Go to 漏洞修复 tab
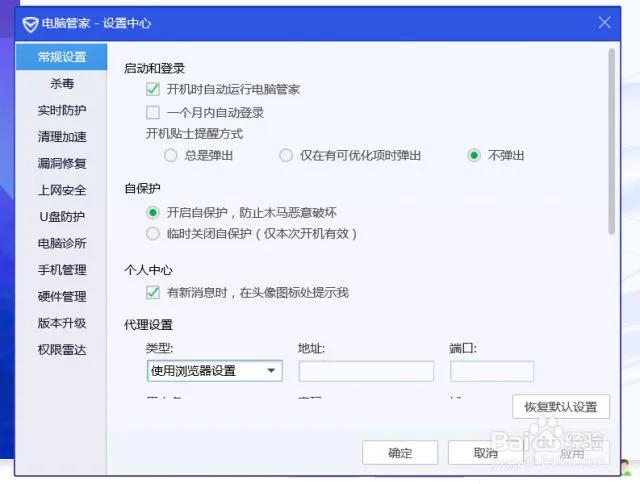The image size is (640, 484). [62, 163]
